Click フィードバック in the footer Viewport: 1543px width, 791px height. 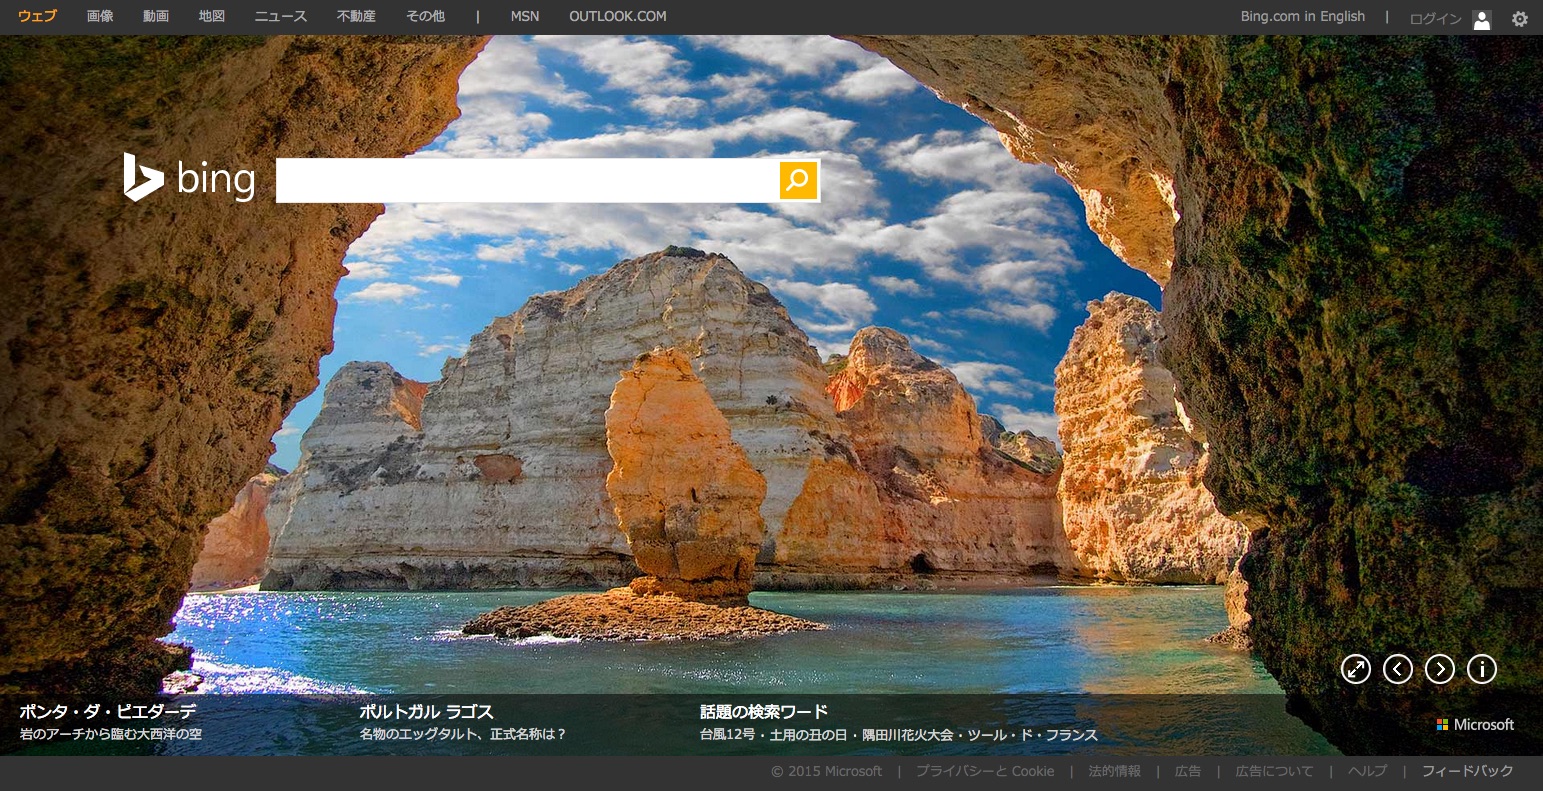(1467, 771)
